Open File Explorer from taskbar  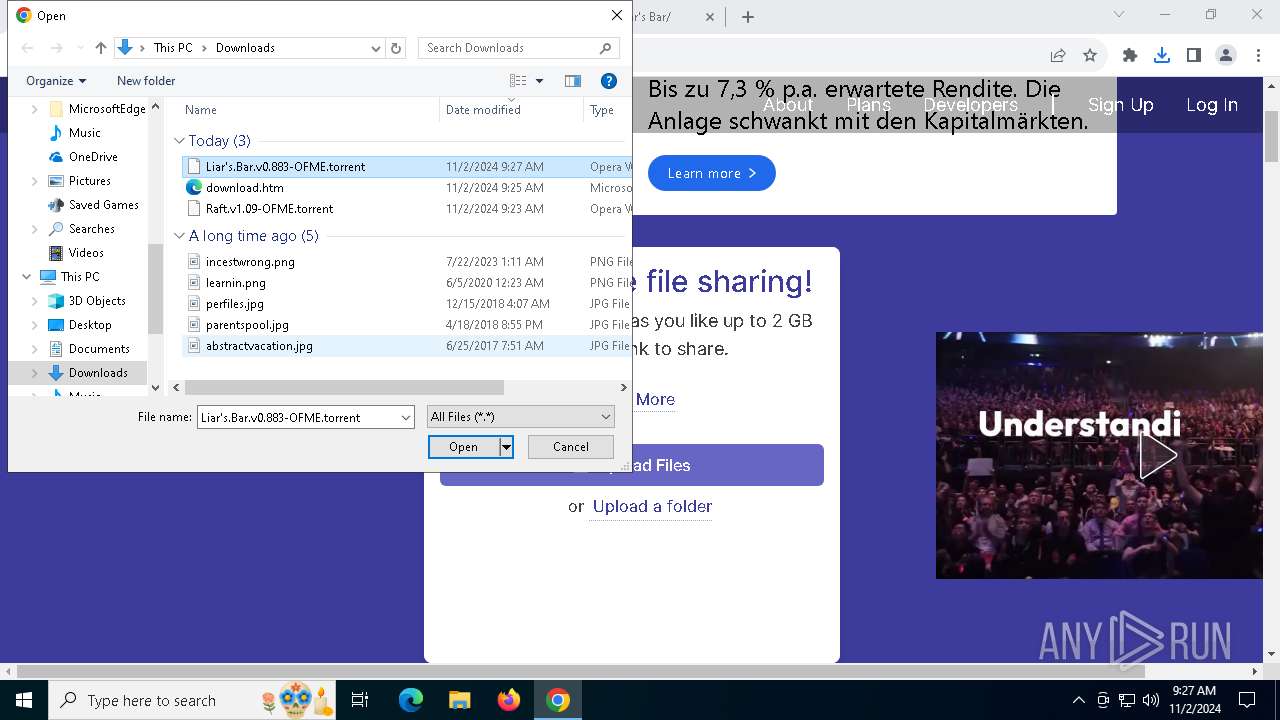click(459, 700)
